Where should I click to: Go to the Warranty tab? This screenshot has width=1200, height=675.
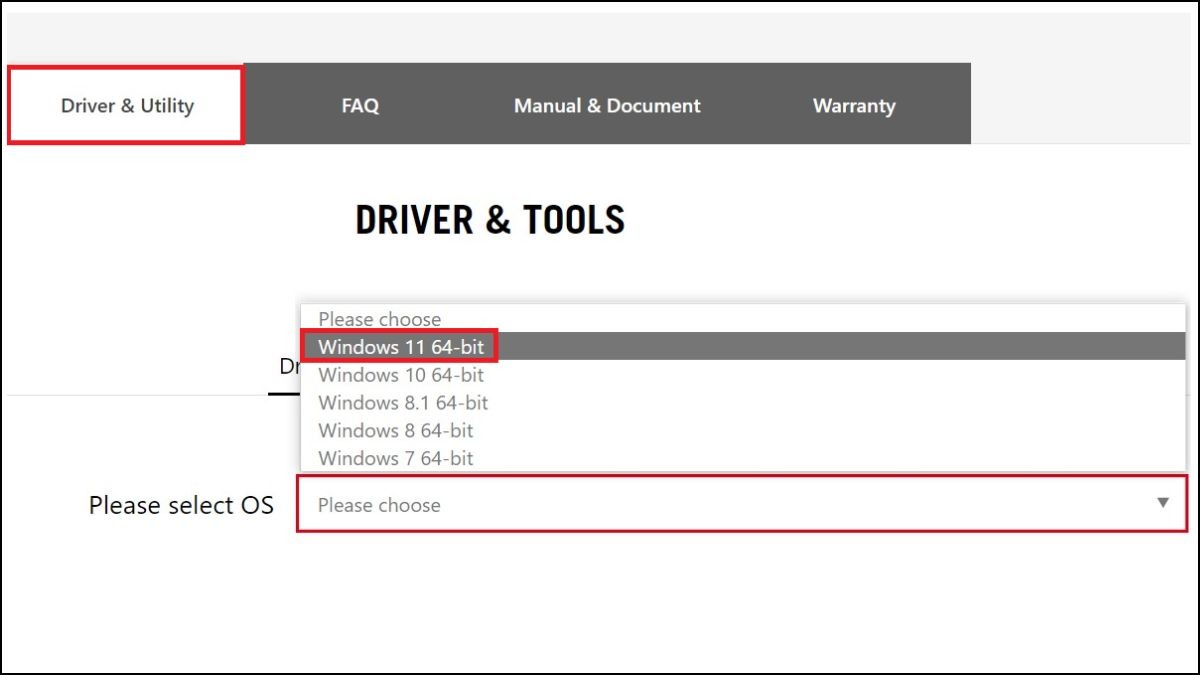[x=854, y=105]
